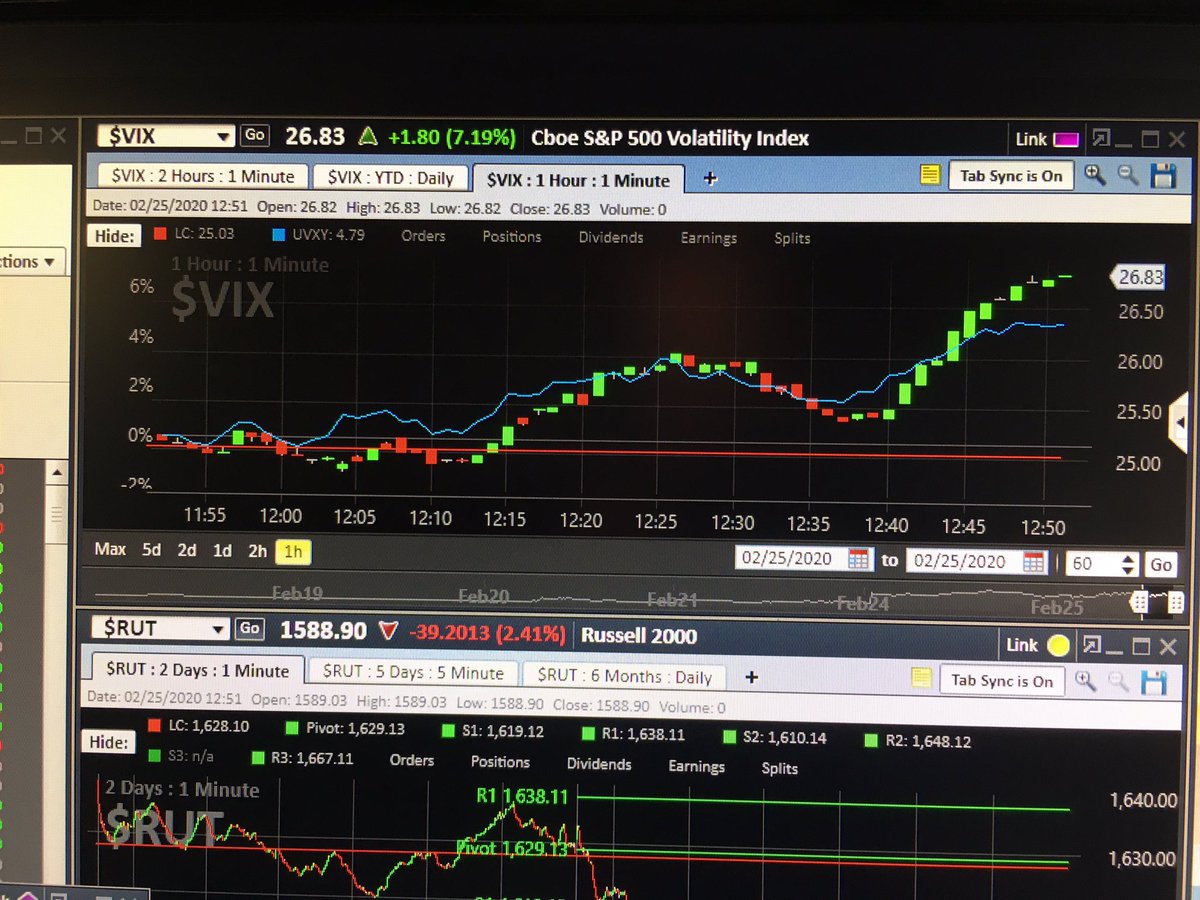Select the 1d time range
1200x900 pixels.
click(x=222, y=550)
